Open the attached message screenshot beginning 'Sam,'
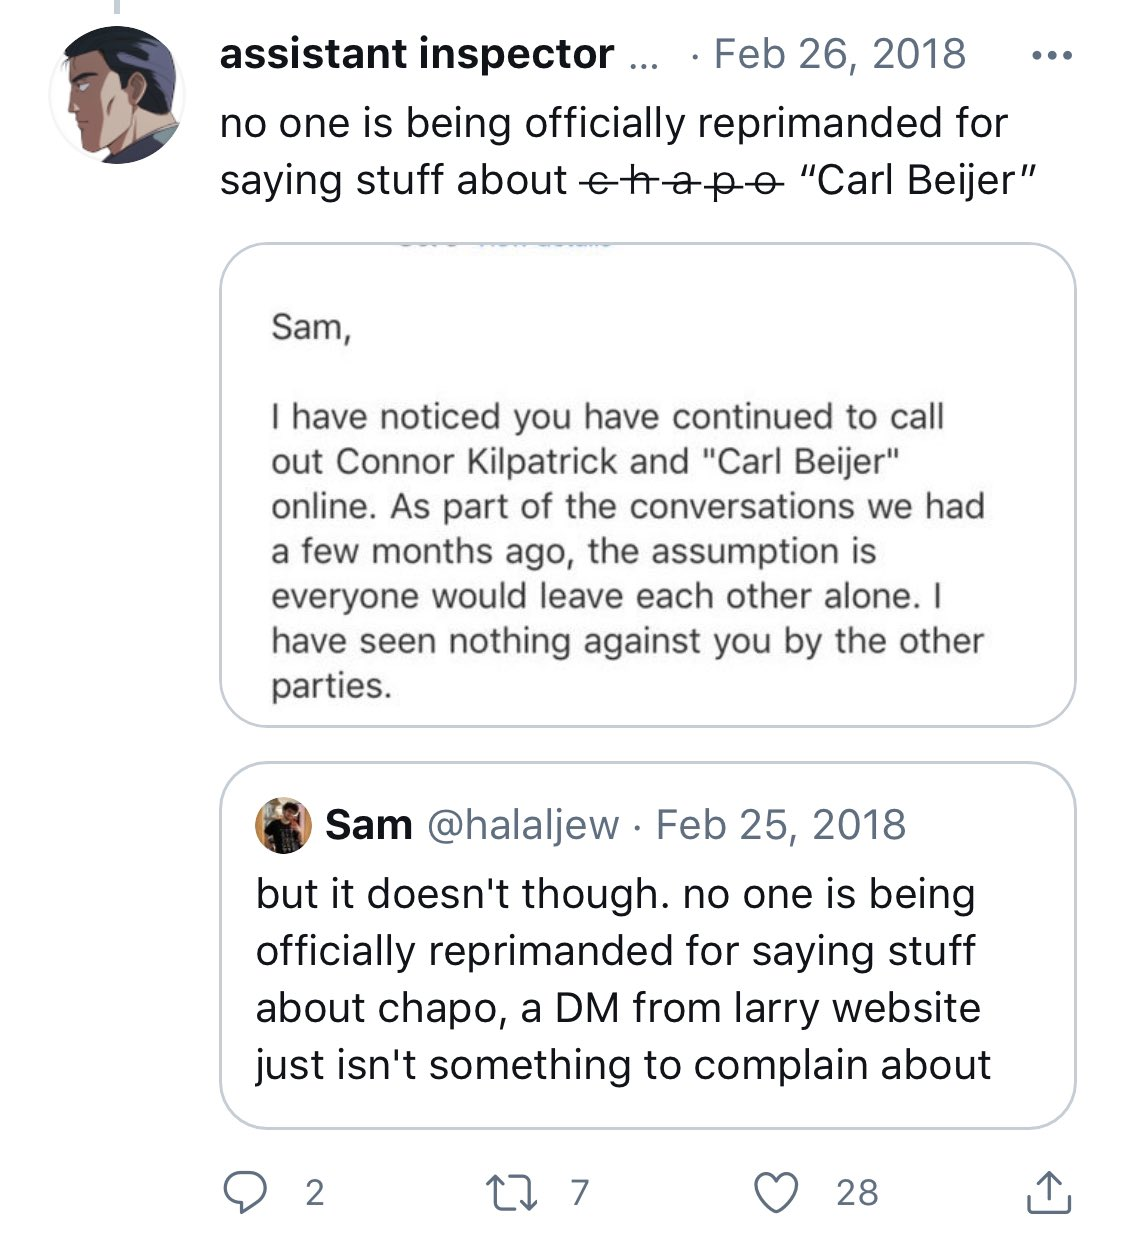 pyautogui.click(x=647, y=485)
